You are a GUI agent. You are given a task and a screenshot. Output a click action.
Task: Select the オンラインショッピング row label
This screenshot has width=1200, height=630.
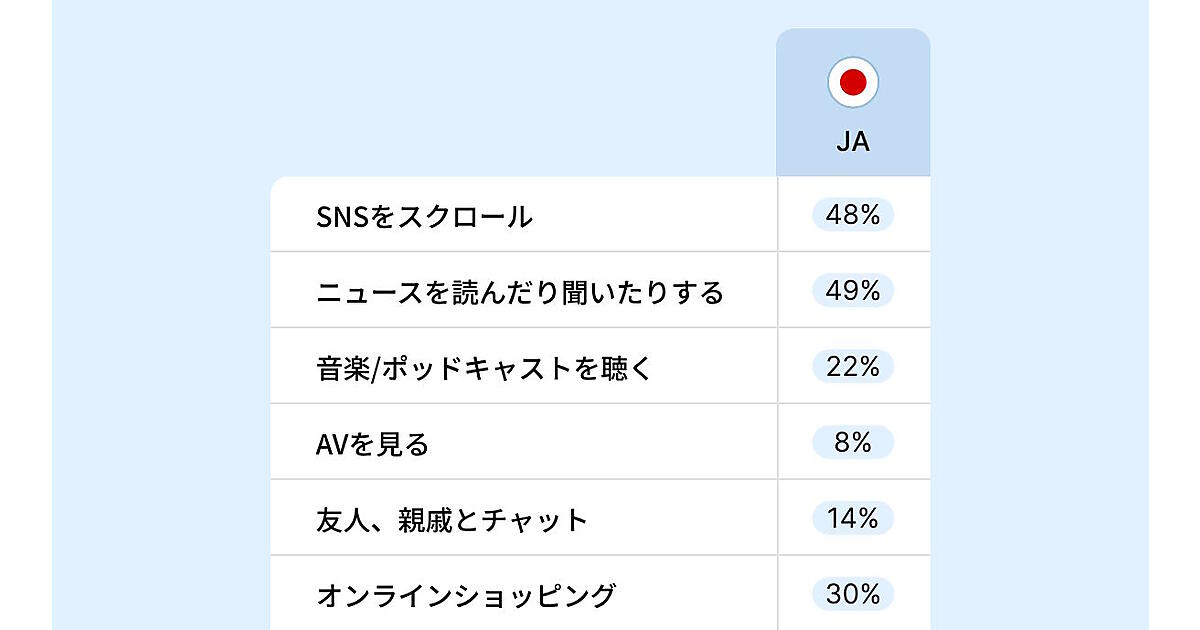coord(466,596)
